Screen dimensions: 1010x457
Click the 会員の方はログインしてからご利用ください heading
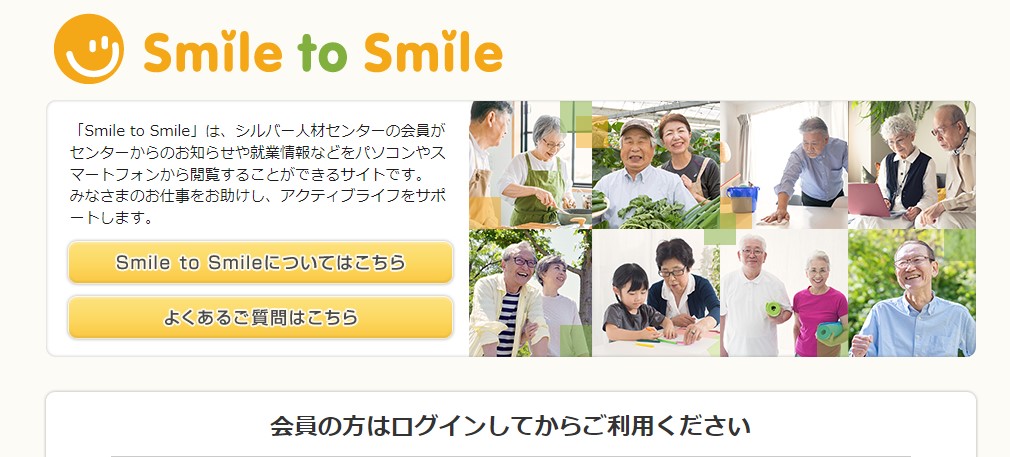[x=510, y=426]
